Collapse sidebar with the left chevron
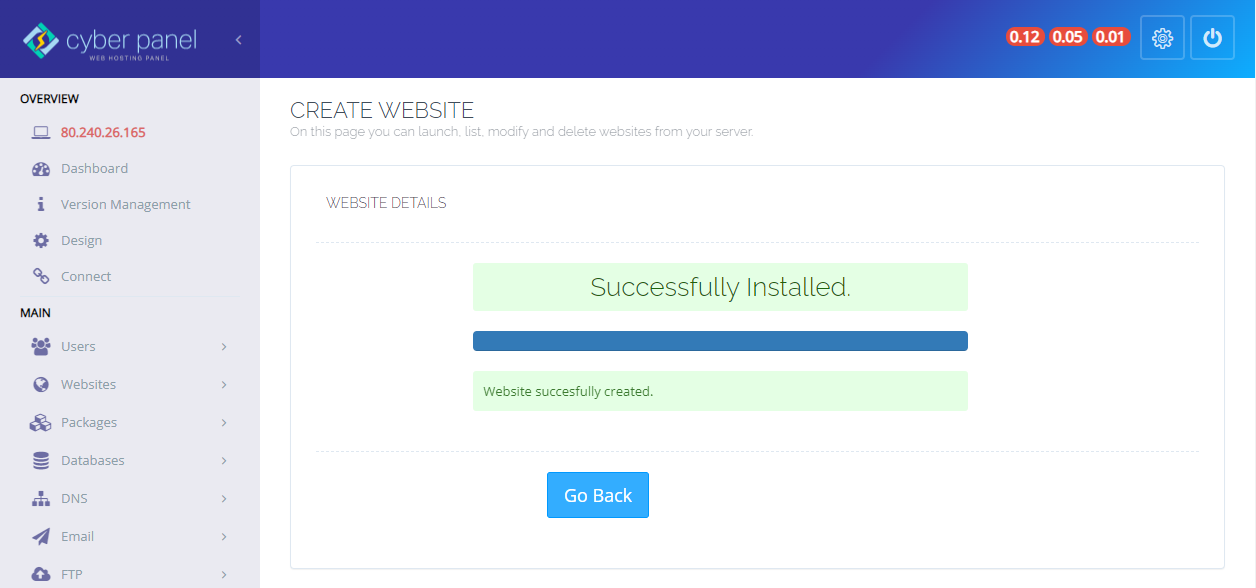 [239, 40]
